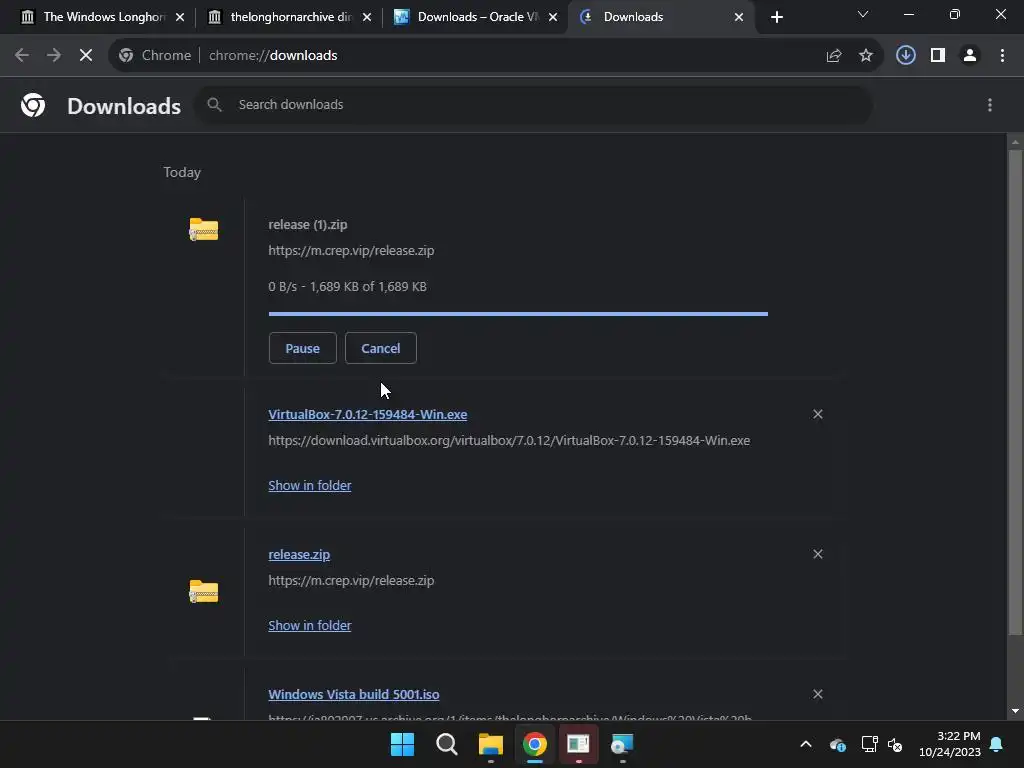The width and height of the screenshot is (1024, 768).
Task: Close The Windows Longhorn tab
Action: click(180, 17)
